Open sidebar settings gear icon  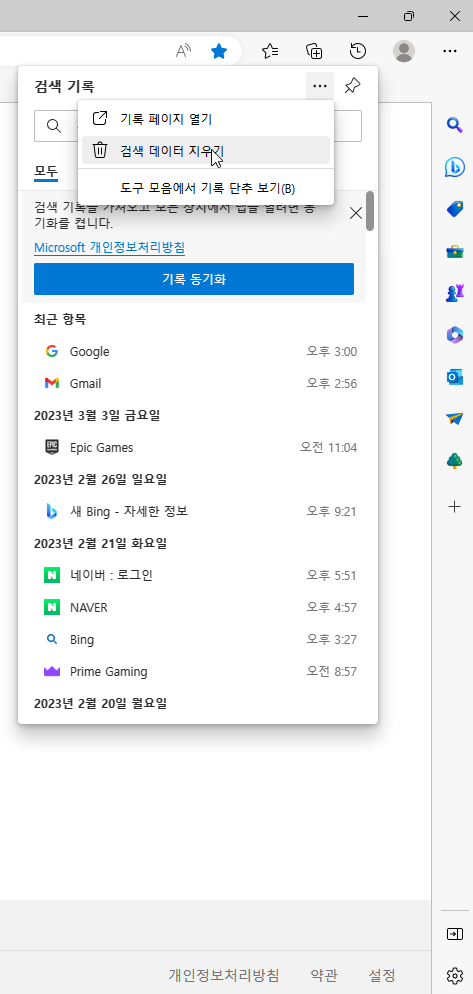pos(455,975)
